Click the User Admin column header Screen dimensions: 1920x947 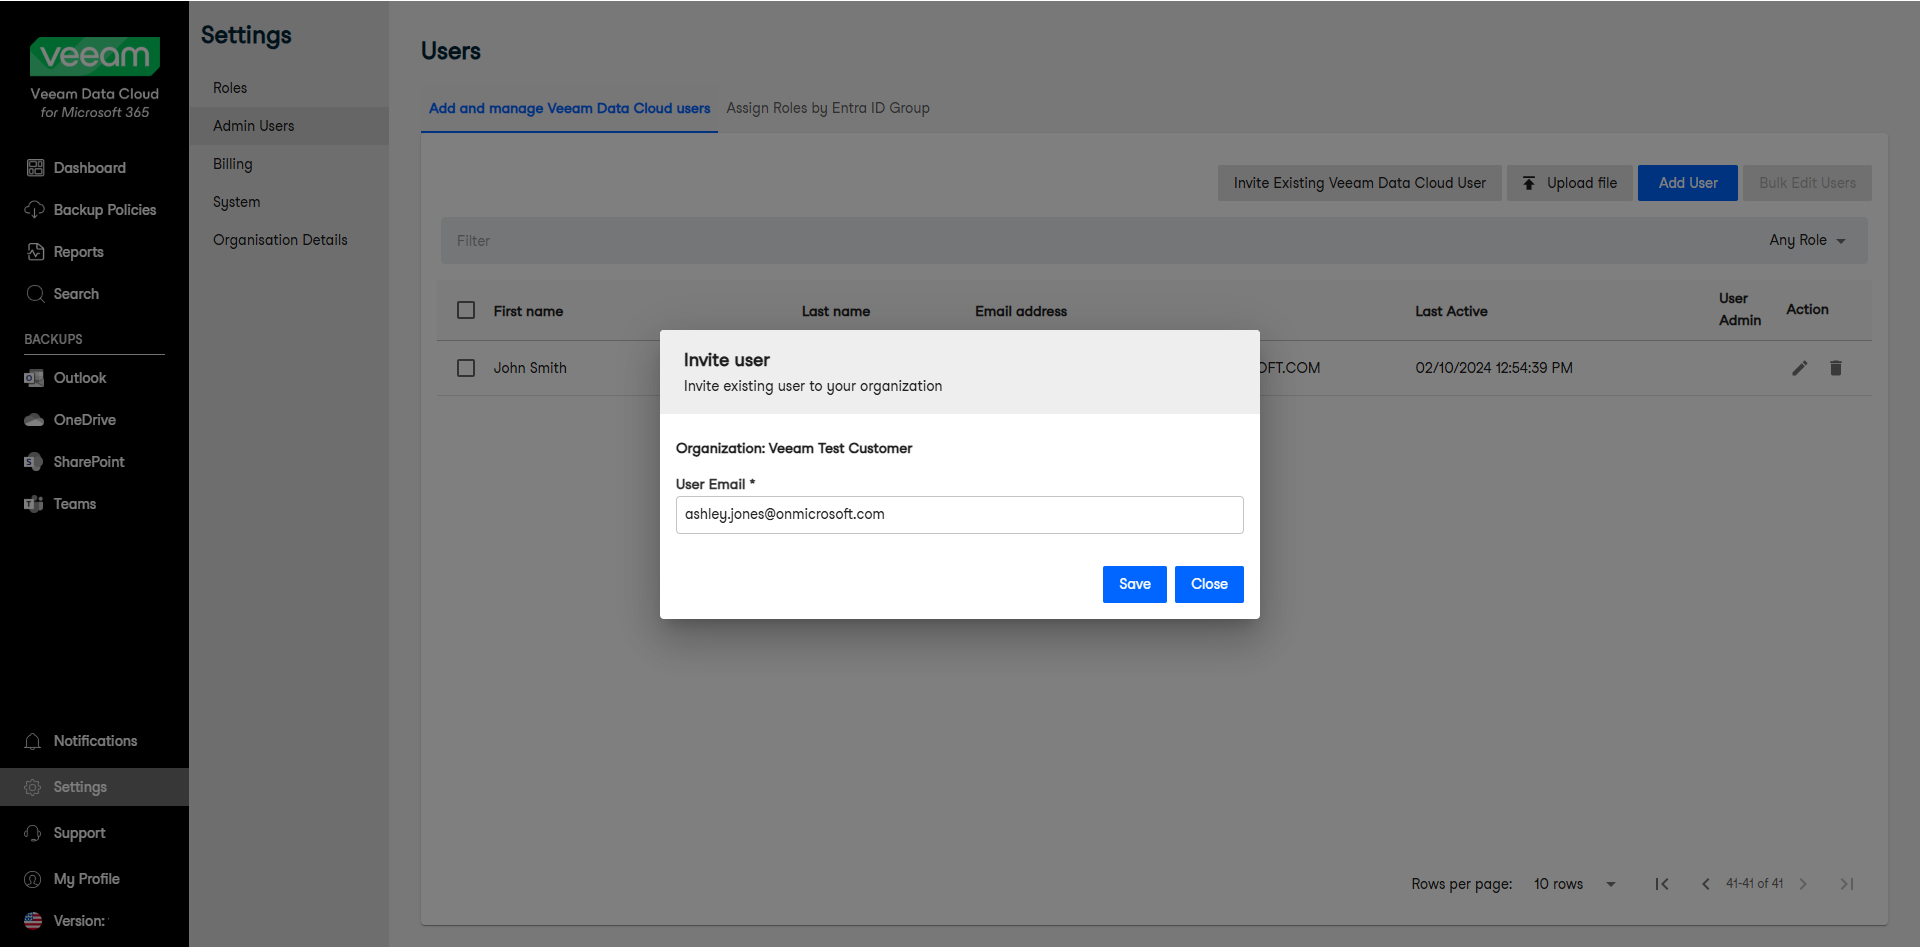click(1740, 310)
